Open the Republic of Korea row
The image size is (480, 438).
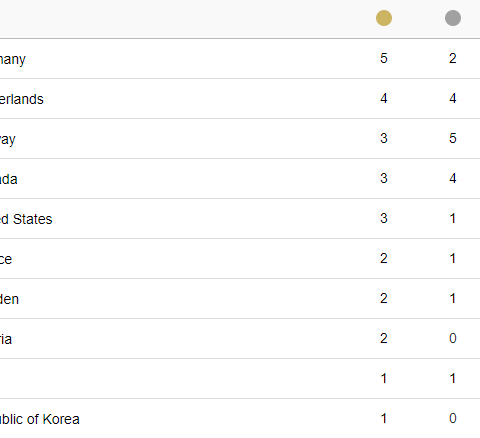[x=240, y=419]
